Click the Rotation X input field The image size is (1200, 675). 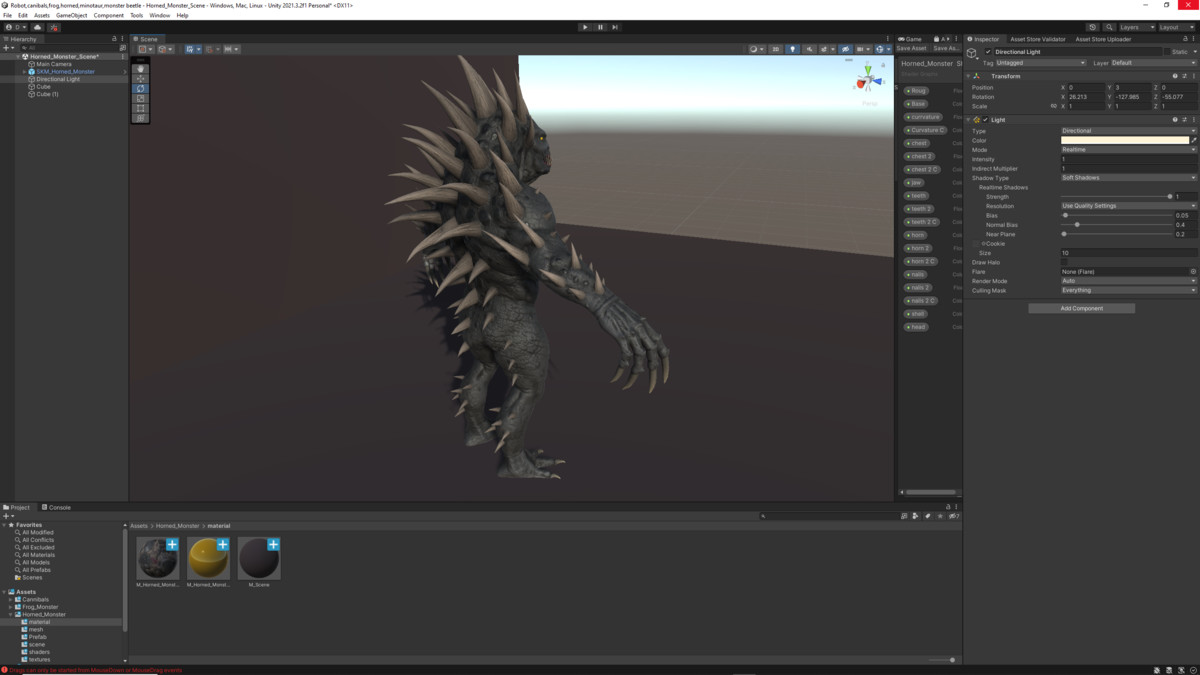[x=1086, y=97]
